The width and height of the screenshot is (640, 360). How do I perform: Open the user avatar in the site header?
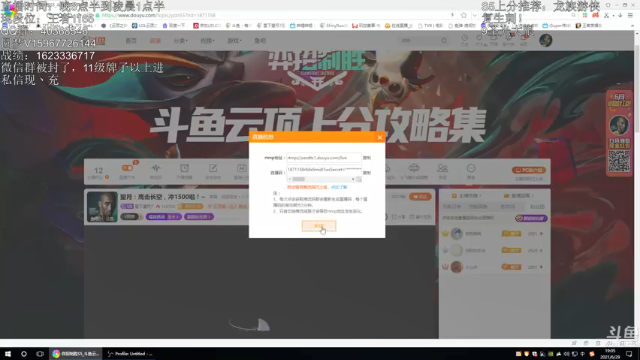pos(546,40)
